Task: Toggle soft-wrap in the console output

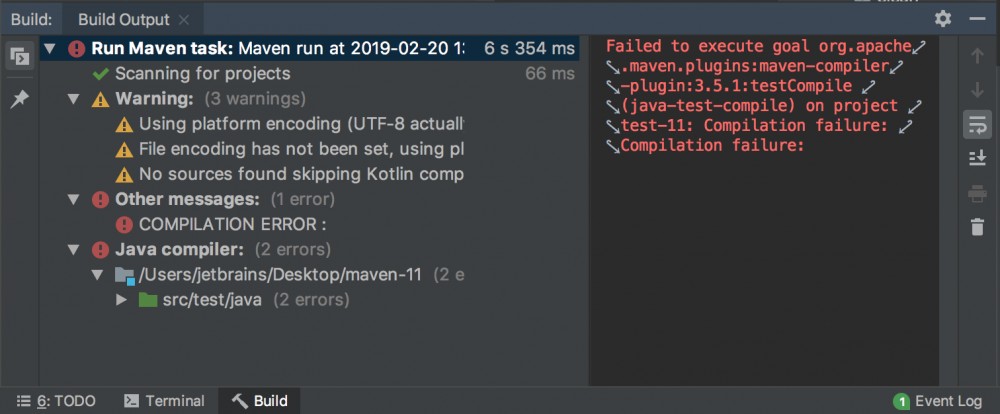Action: click(977, 124)
